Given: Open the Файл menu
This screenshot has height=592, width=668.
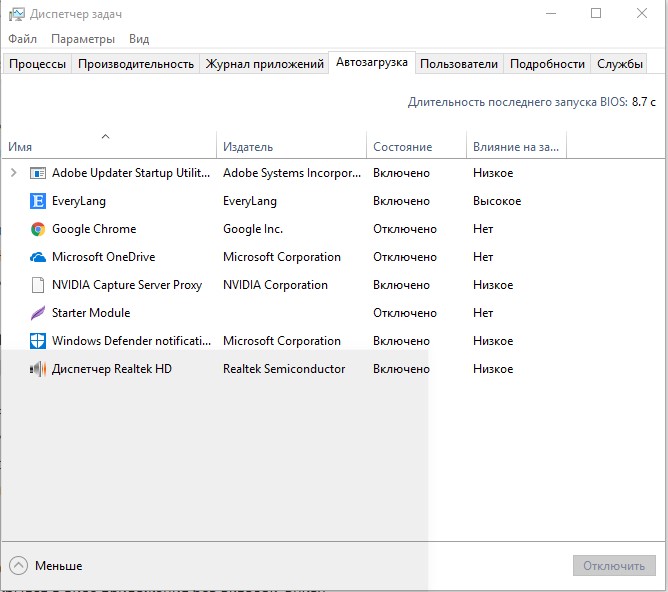Looking at the screenshot, I should tap(22, 39).
